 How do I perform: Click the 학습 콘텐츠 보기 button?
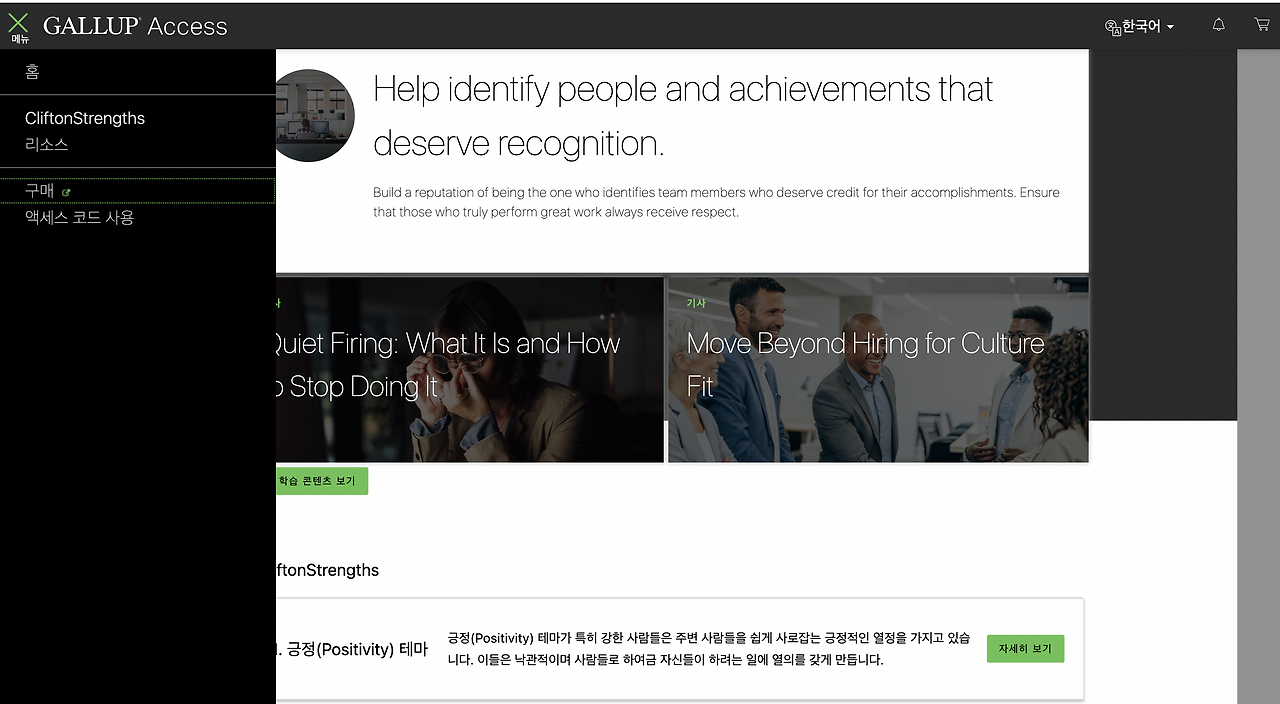pyautogui.click(x=322, y=481)
